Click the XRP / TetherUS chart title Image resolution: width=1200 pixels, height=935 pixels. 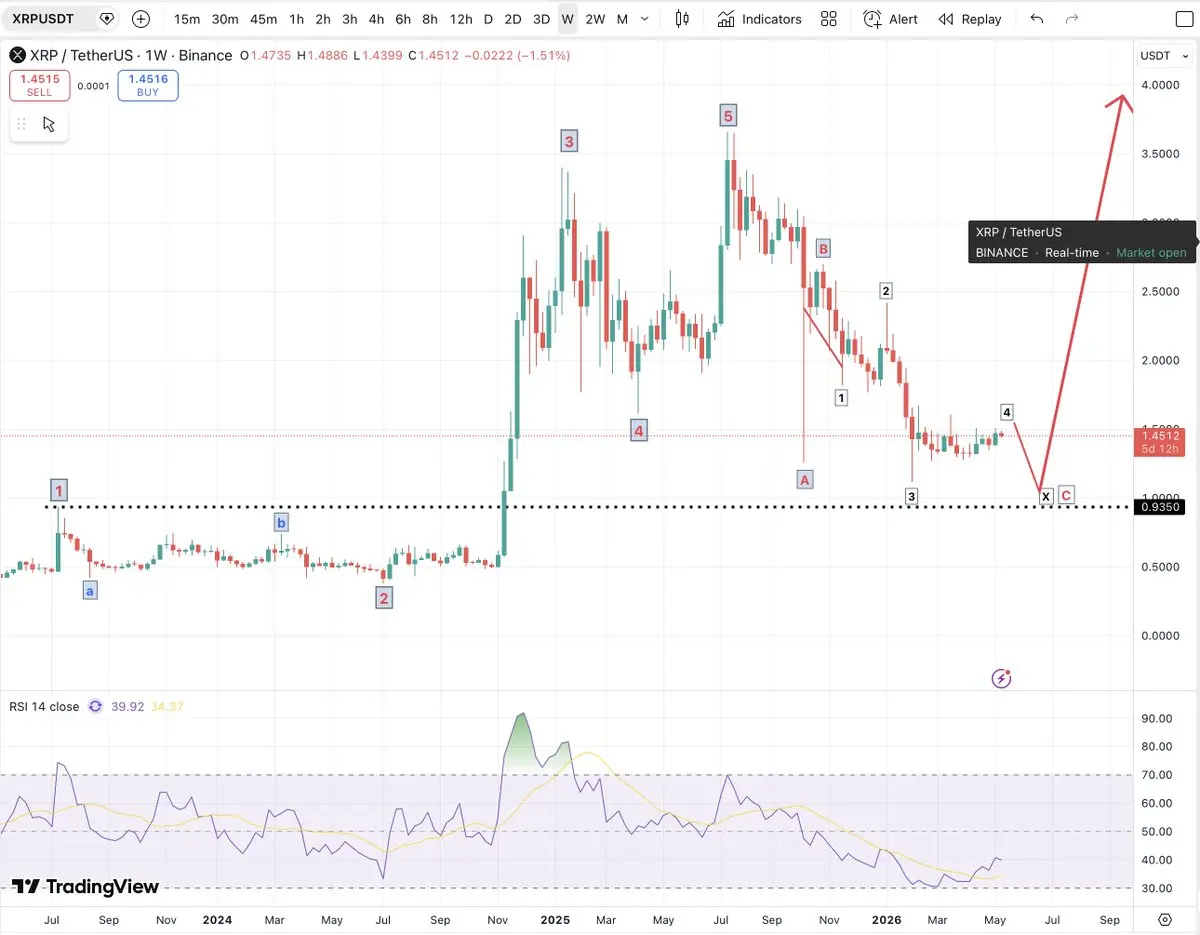(x=80, y=55)
